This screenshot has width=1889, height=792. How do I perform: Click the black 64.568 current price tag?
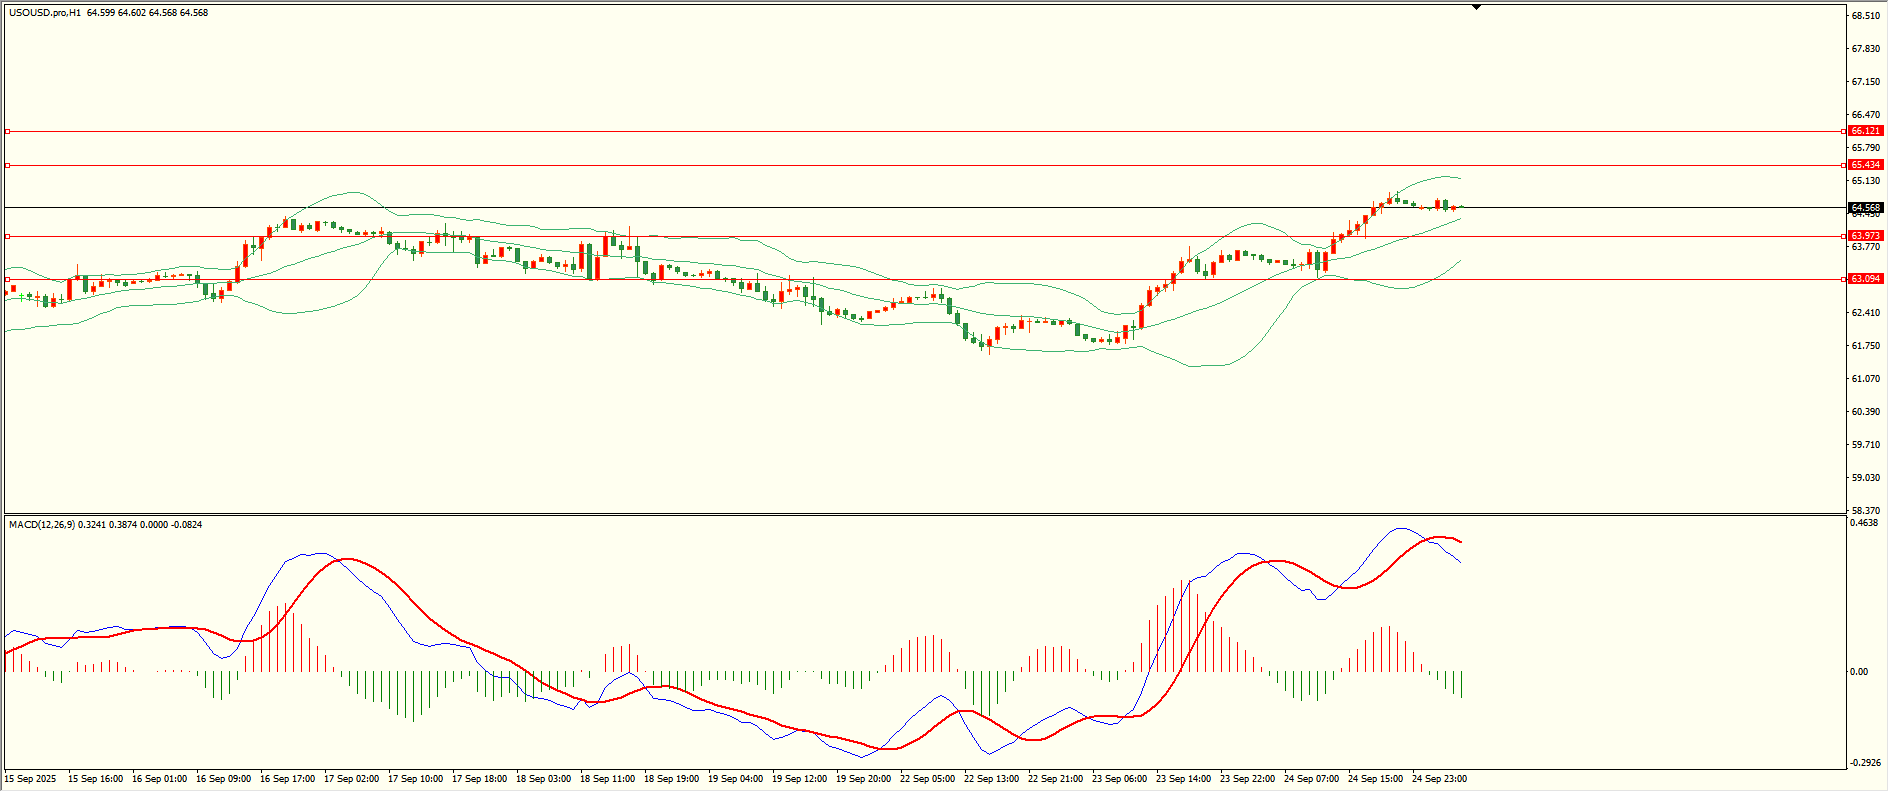pyautogui.click(x=1865, y=208)
